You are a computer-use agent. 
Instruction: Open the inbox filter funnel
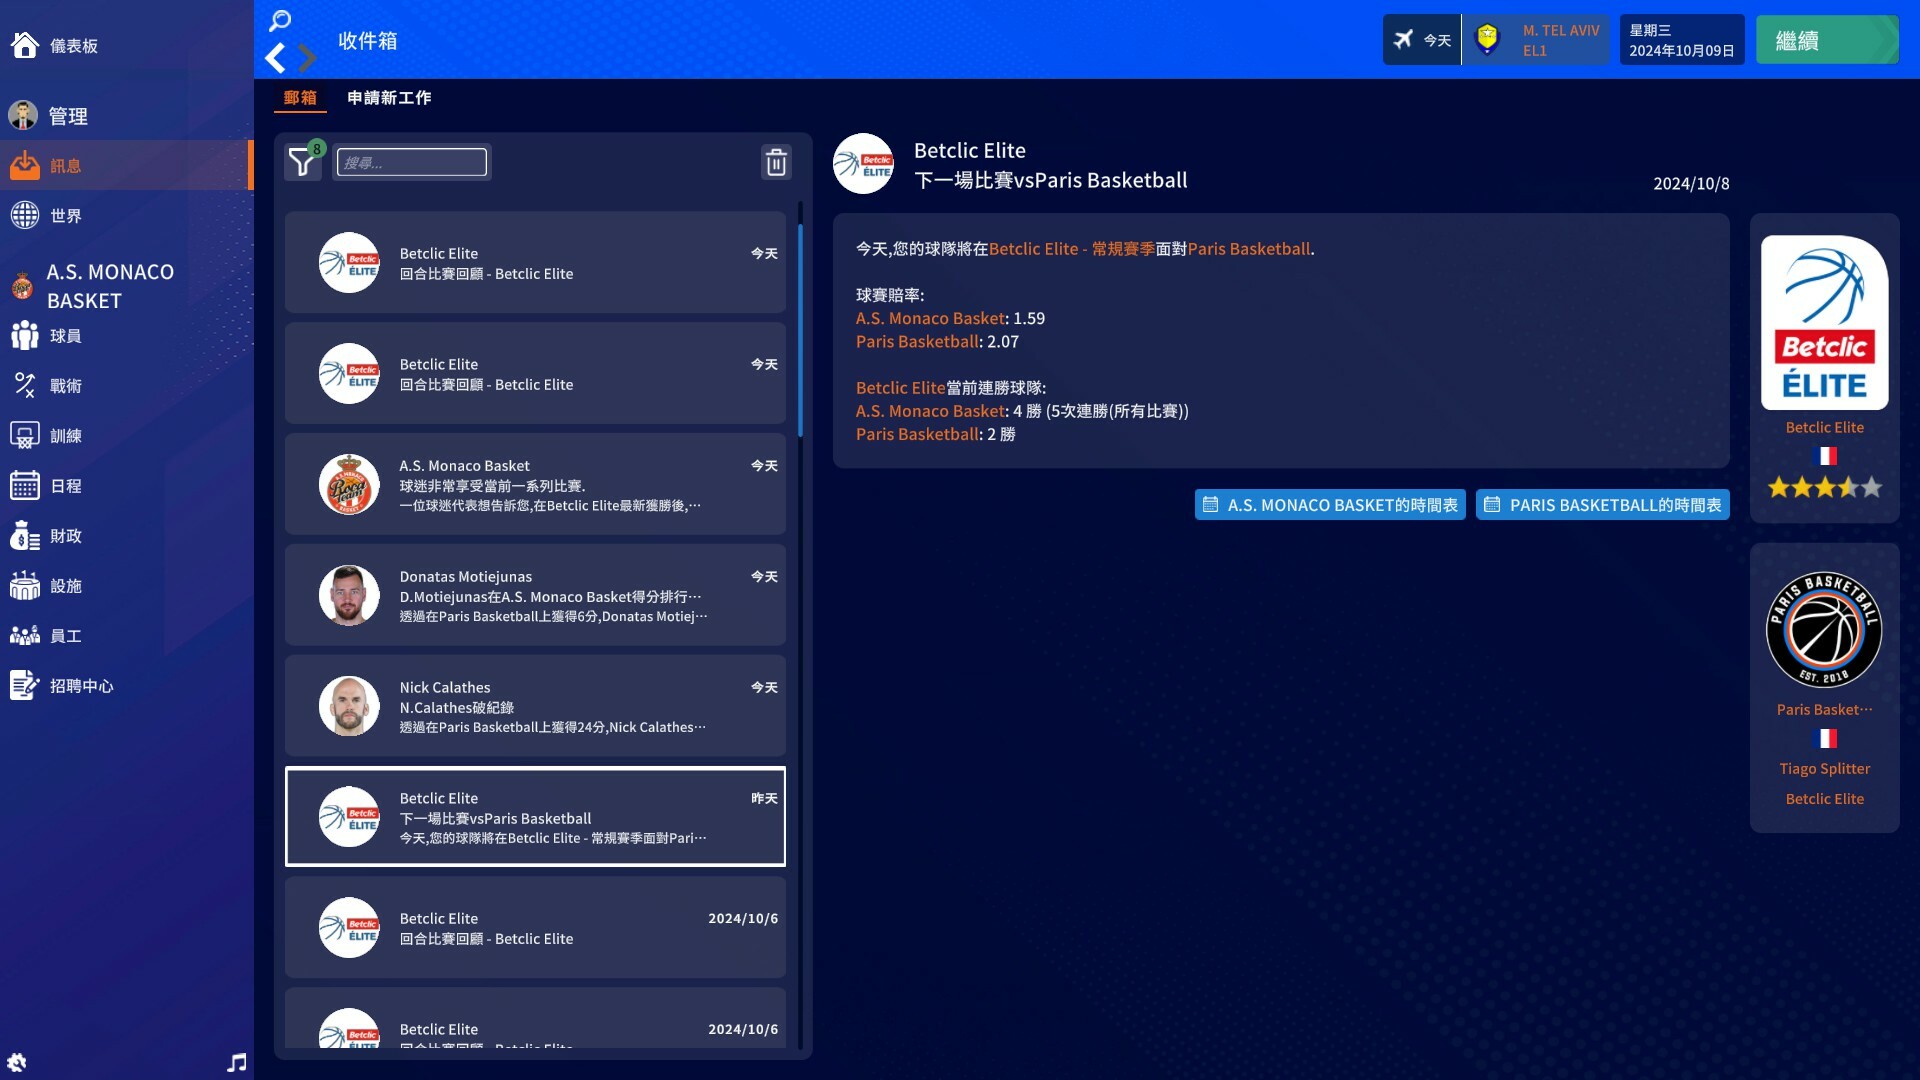[302, 162]
